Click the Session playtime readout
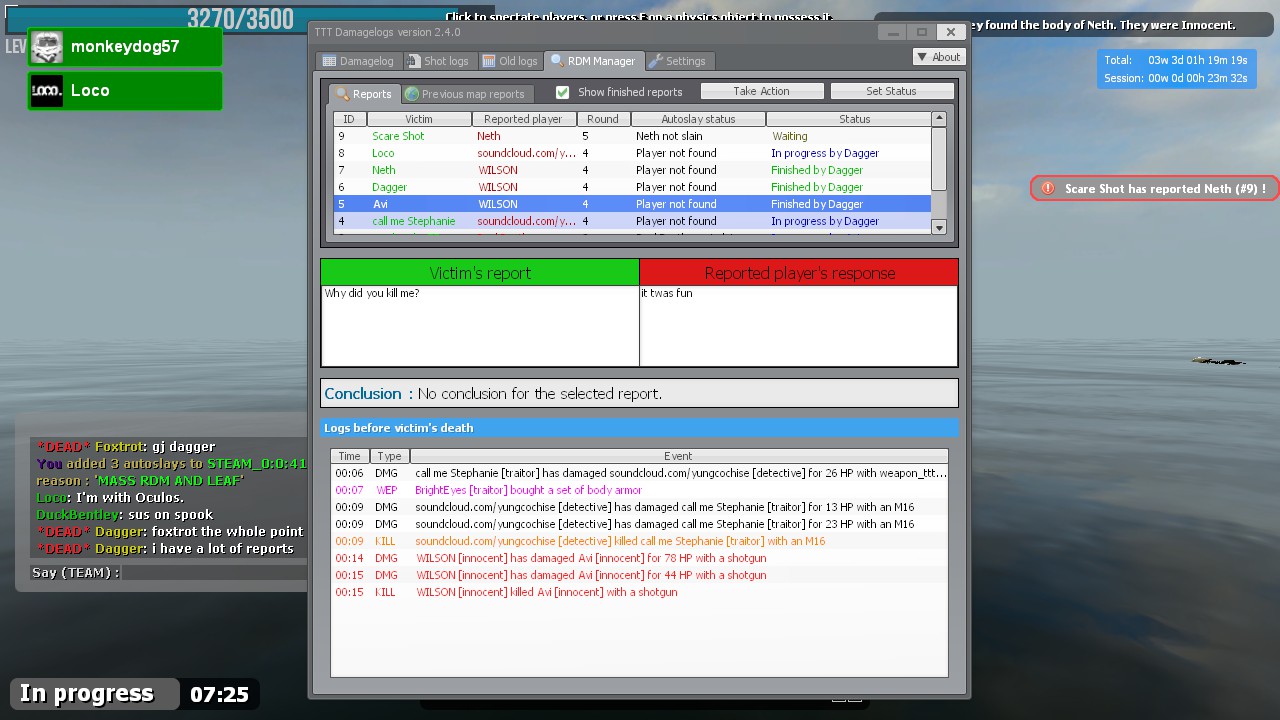The image size is (1280, 720). click(x=1176, y=79)
